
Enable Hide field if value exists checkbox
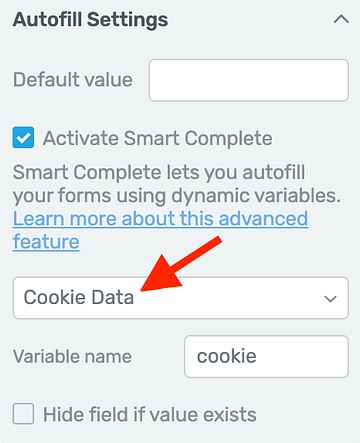pos(23,414)
